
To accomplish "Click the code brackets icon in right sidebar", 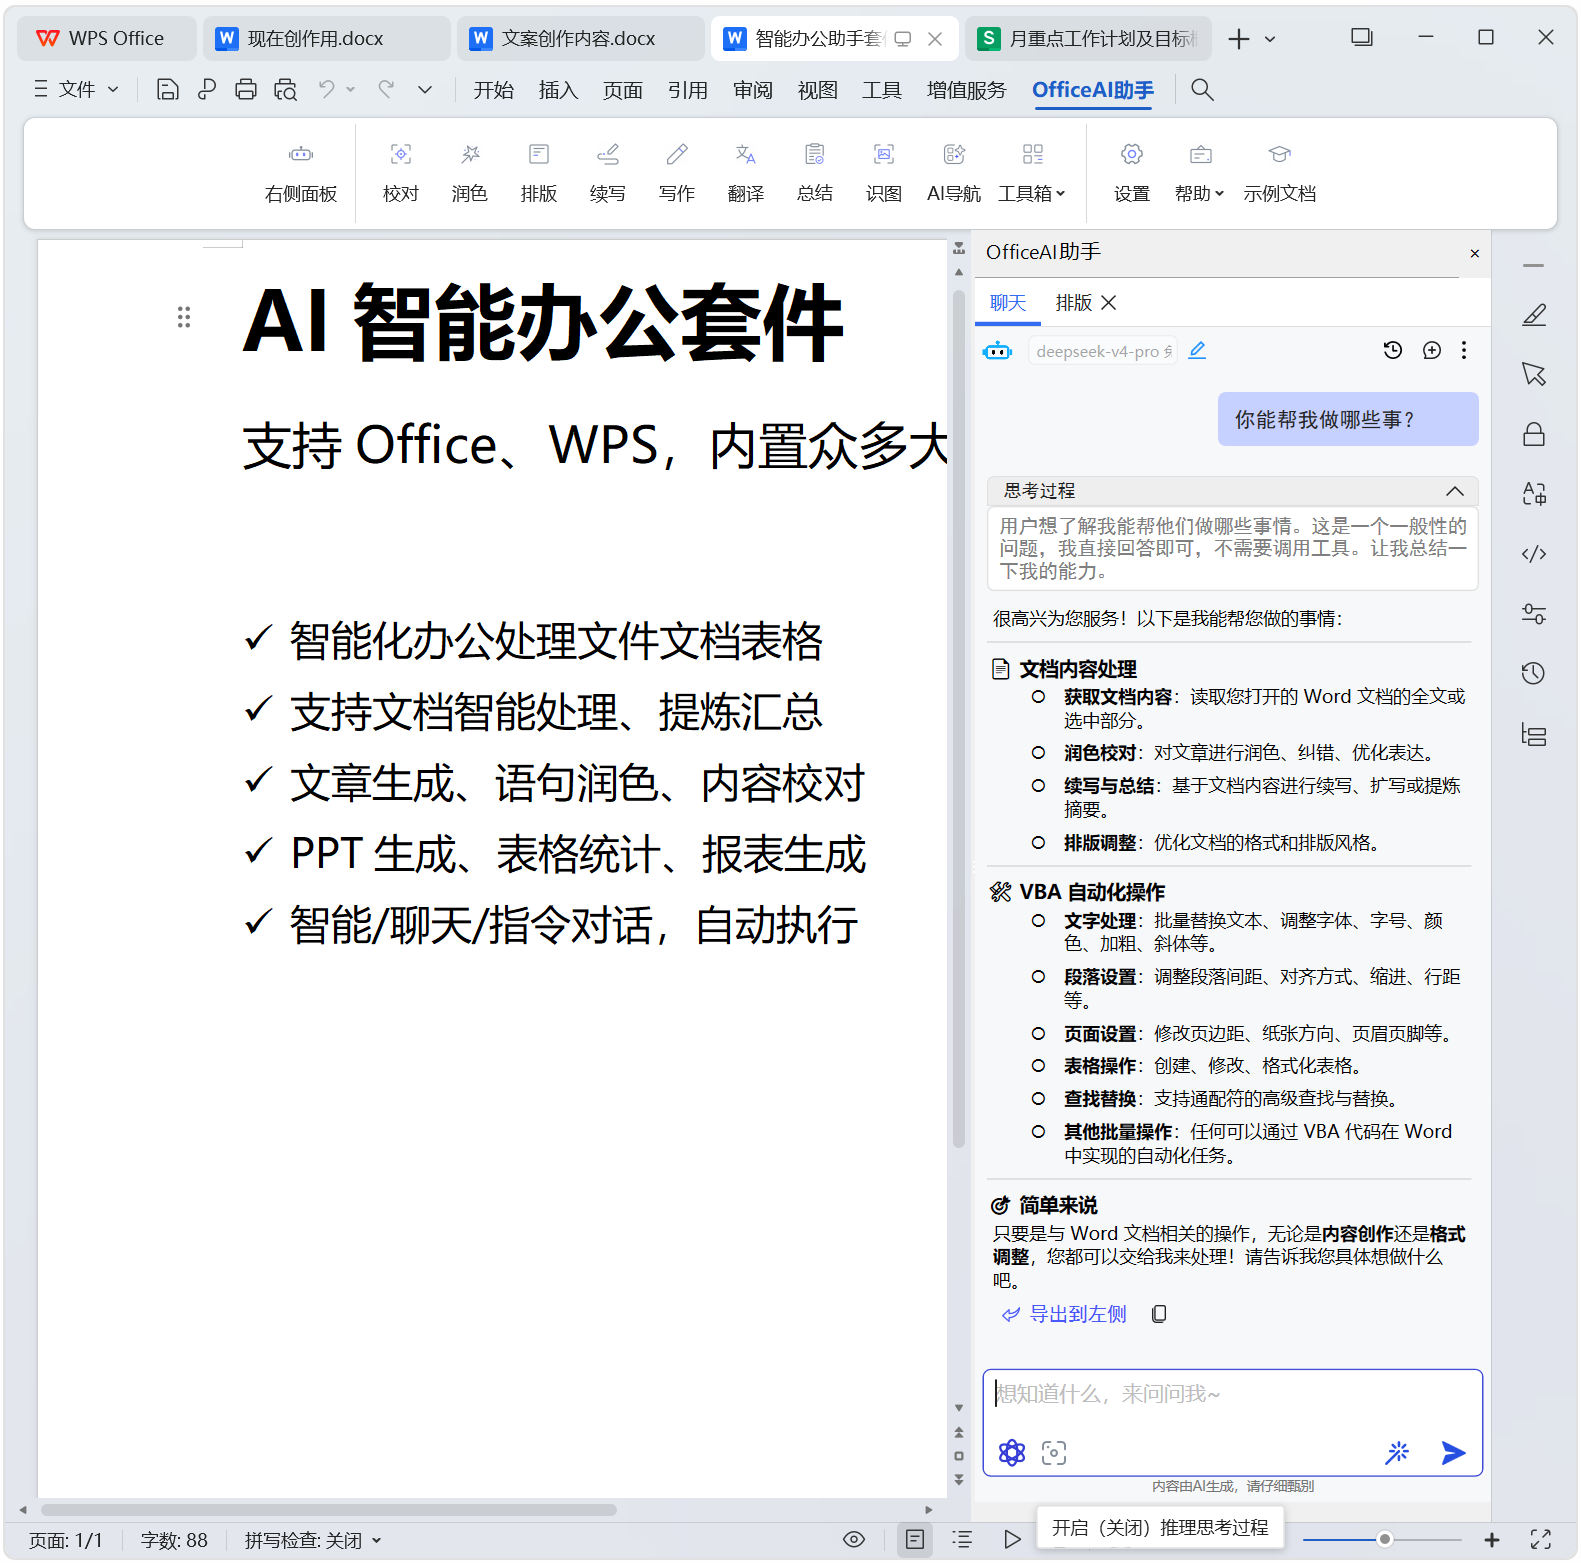I will point(1534,554).
